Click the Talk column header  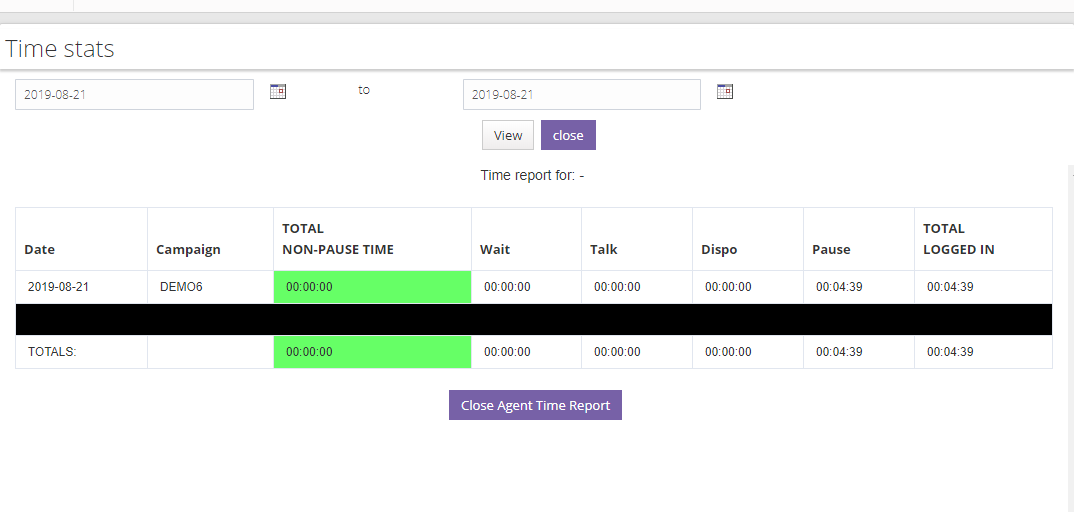(604, 250)
